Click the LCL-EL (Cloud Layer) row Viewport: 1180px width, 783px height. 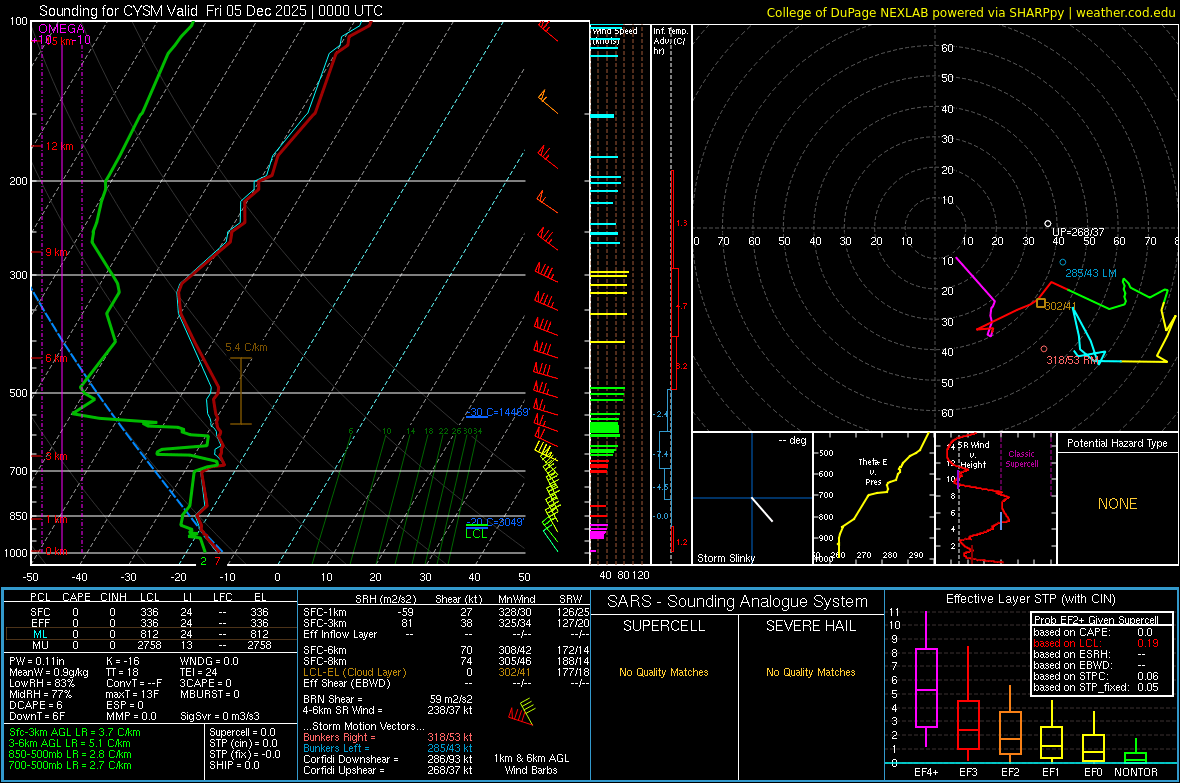446,672
